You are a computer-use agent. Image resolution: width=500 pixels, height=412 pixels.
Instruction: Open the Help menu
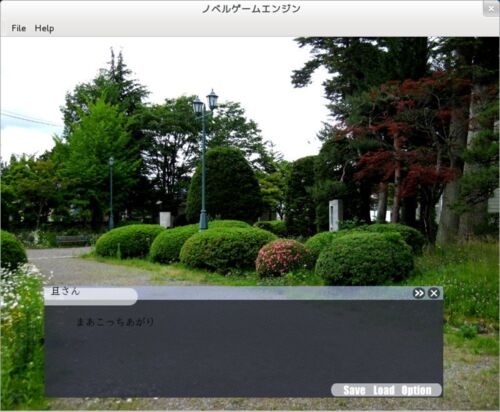pyautogui.click(x=44, y=28)
